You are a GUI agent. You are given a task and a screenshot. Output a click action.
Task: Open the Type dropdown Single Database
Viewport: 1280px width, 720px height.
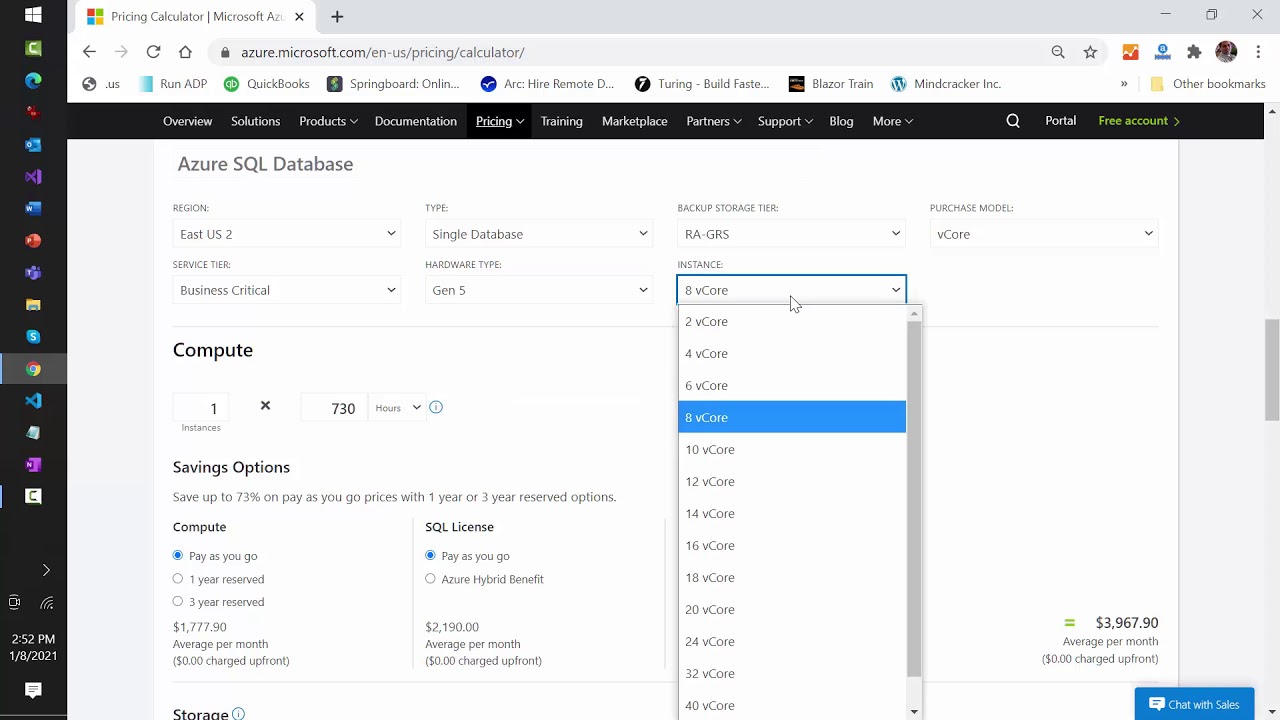[539, 234]
